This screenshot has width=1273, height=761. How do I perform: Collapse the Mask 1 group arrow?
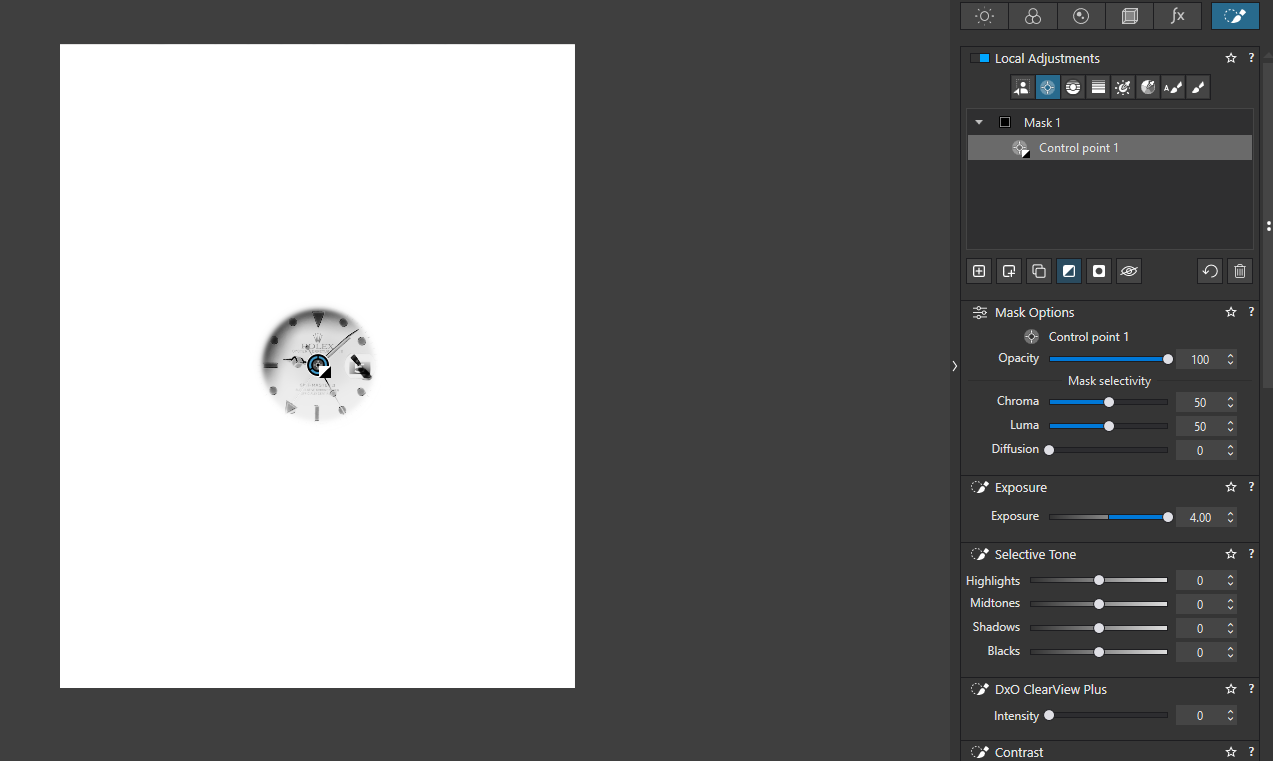pos(979,122)
